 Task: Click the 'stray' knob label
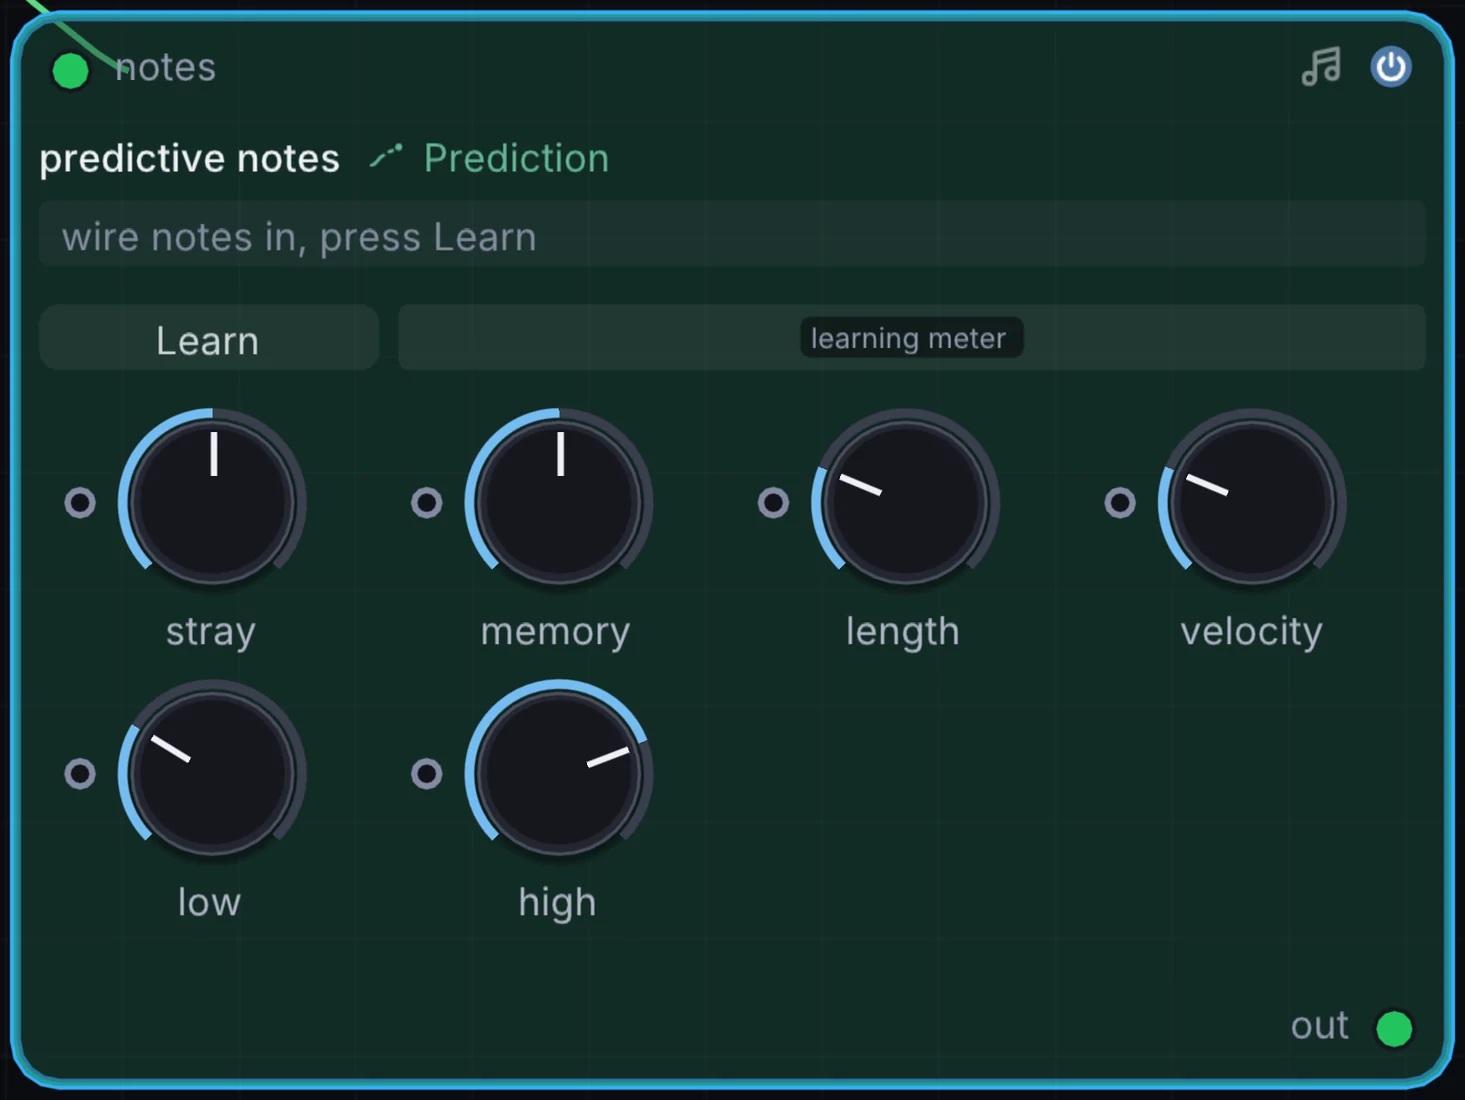[211, 631]
